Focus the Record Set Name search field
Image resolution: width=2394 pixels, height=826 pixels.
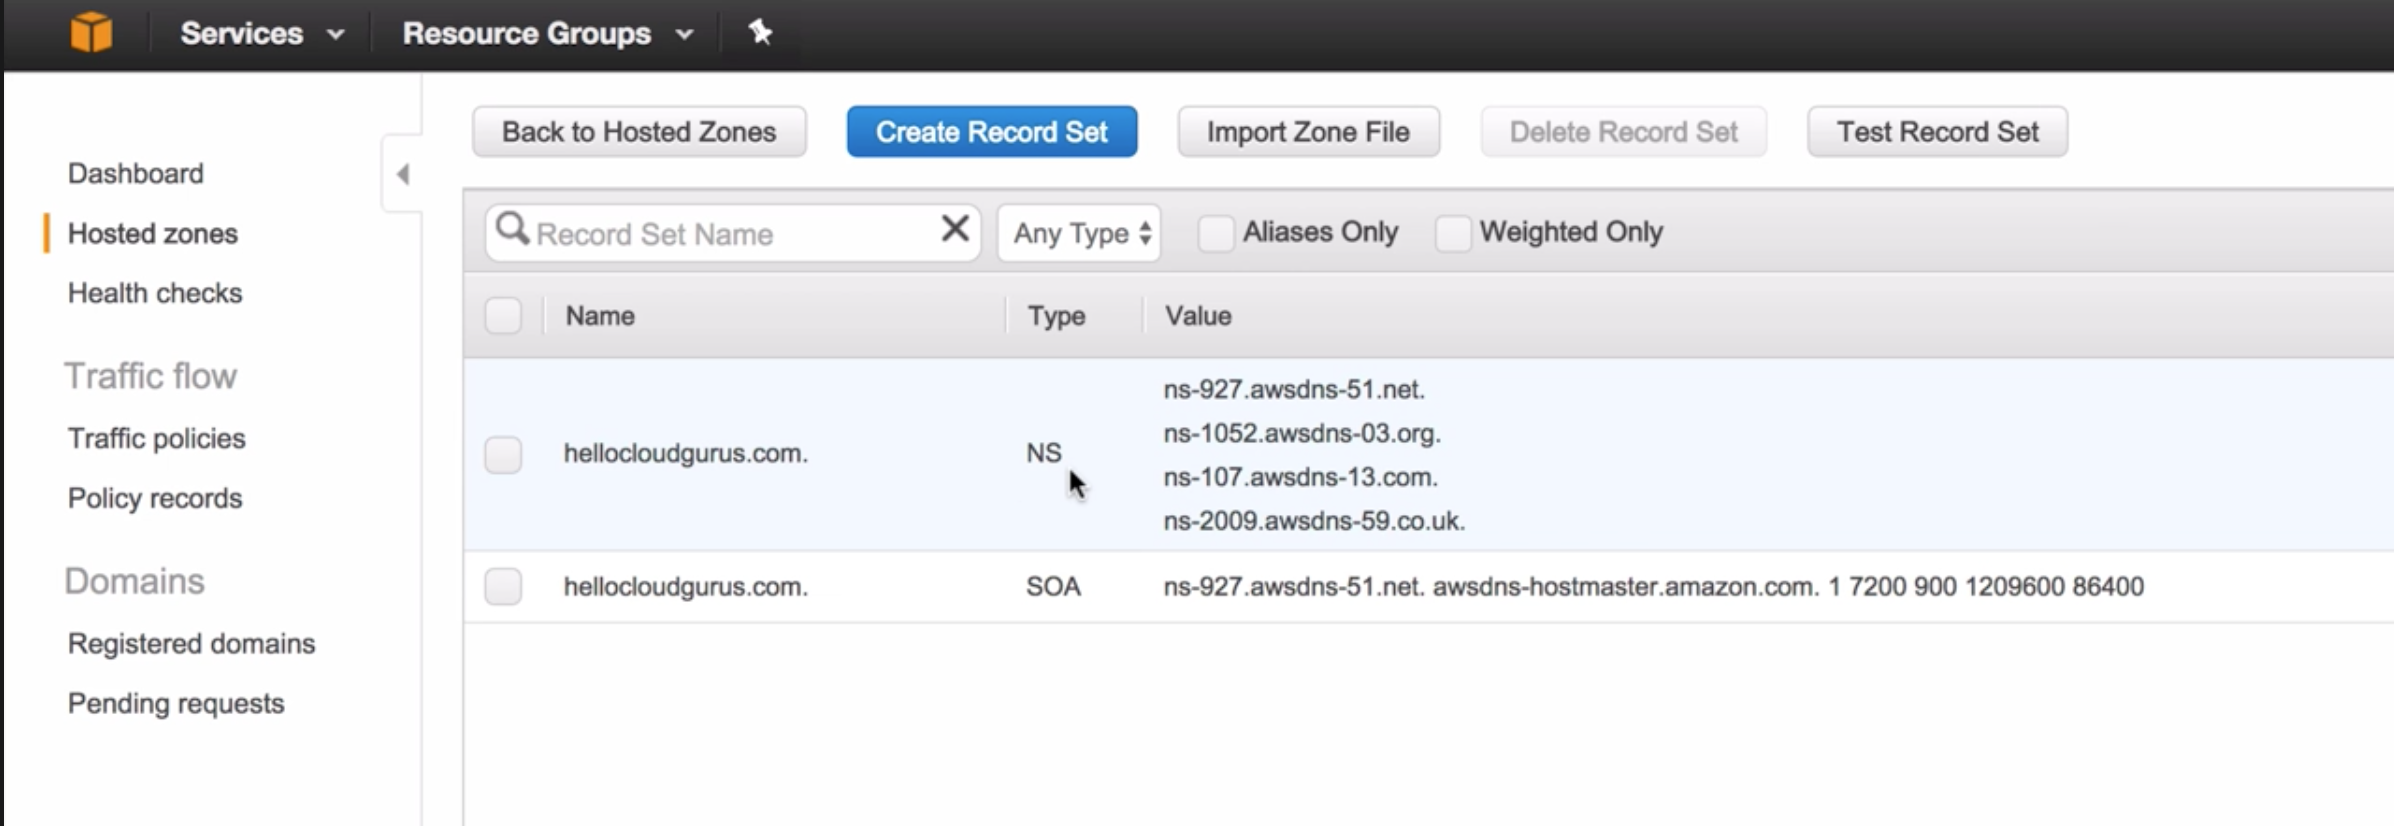point(733,233)
